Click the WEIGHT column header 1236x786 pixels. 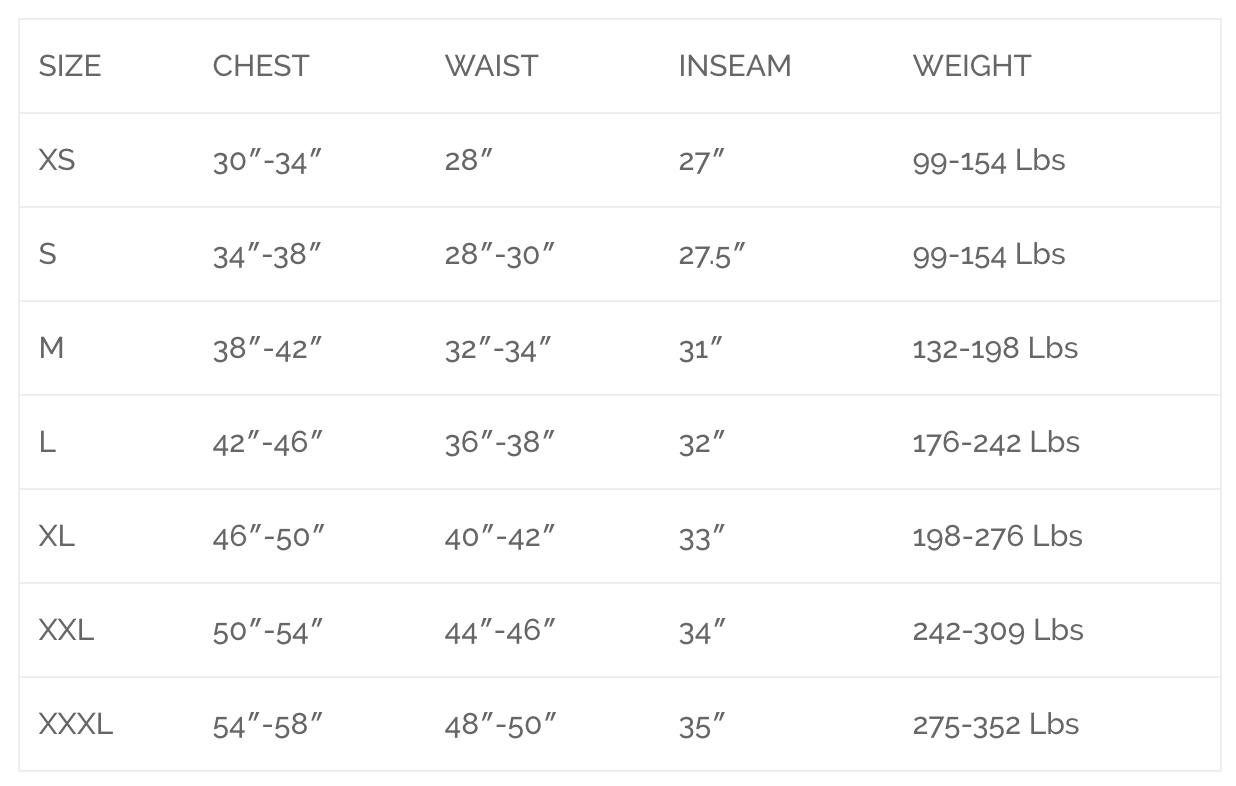click(x=971, y=66)
